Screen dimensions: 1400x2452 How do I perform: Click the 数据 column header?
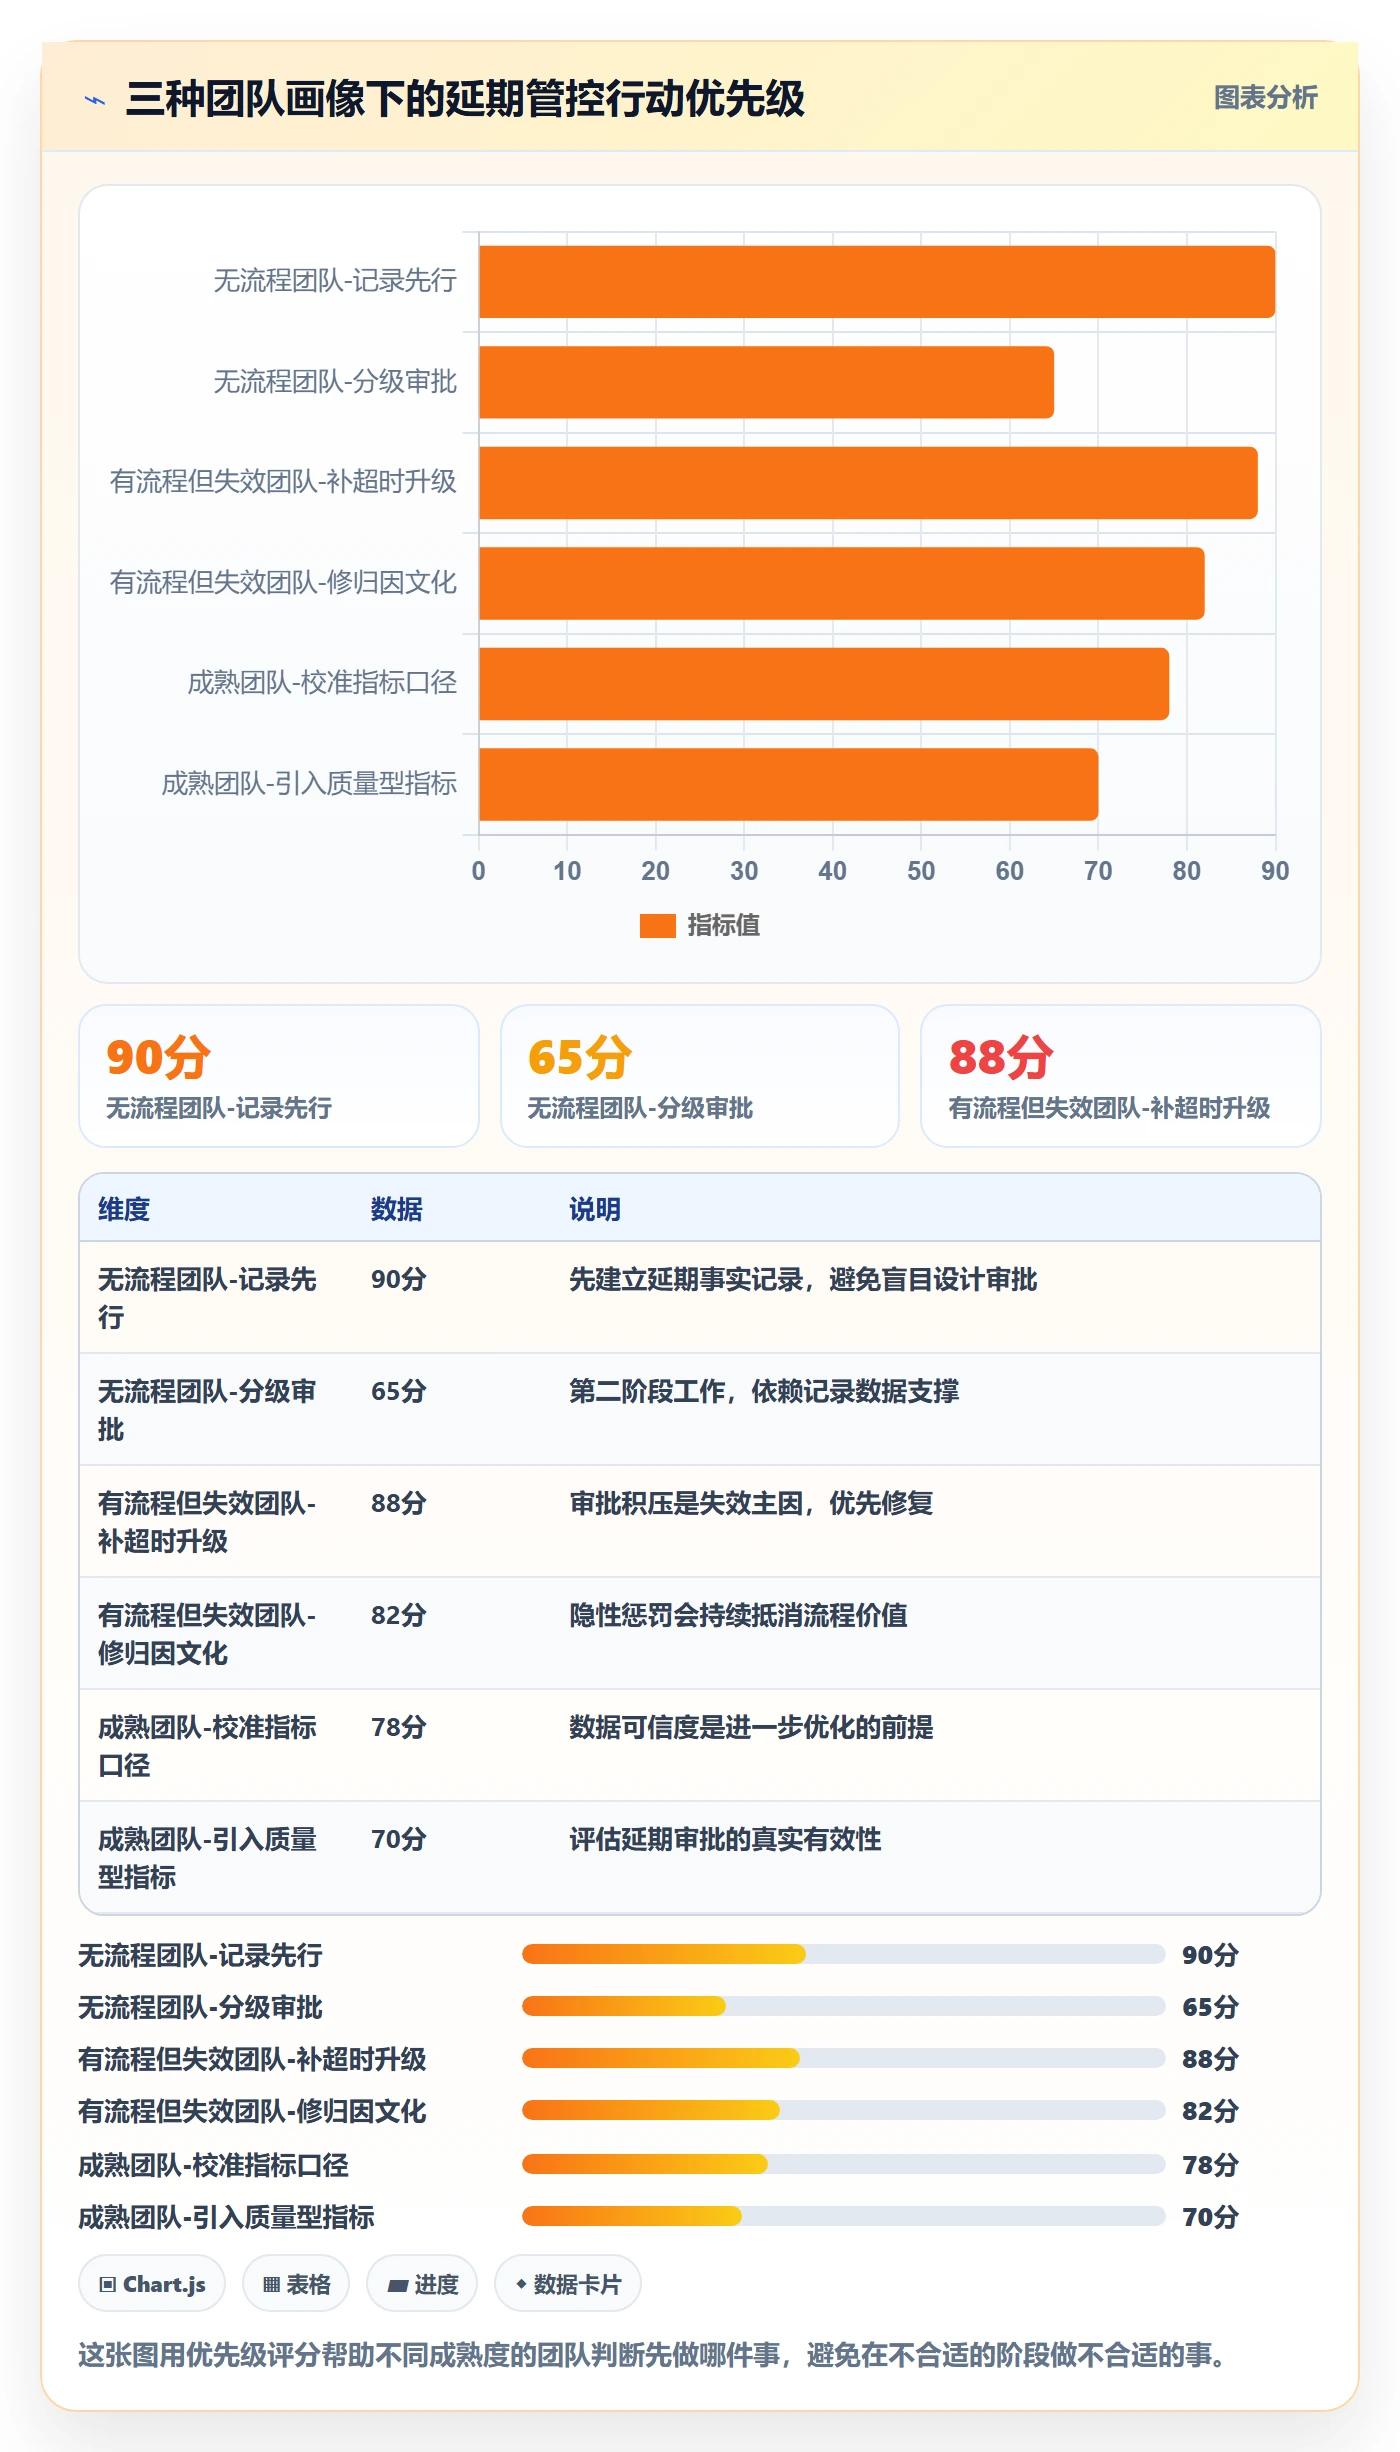click(x=396, y=1209)
